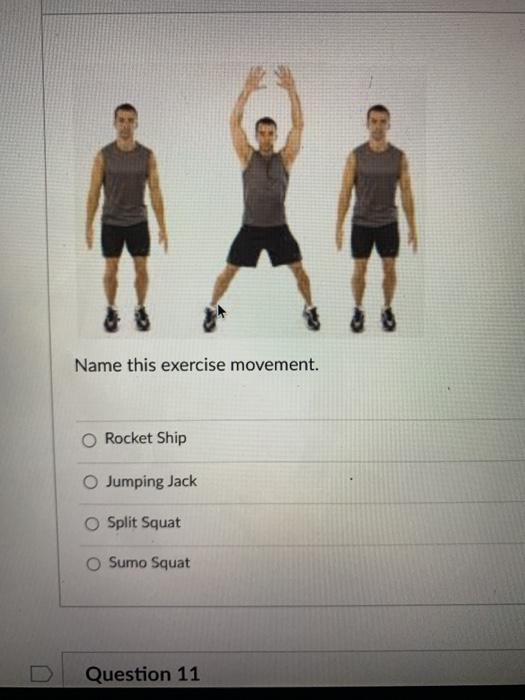Select the Rocket Ship radio button
The image size is (525, 700).
89,441
